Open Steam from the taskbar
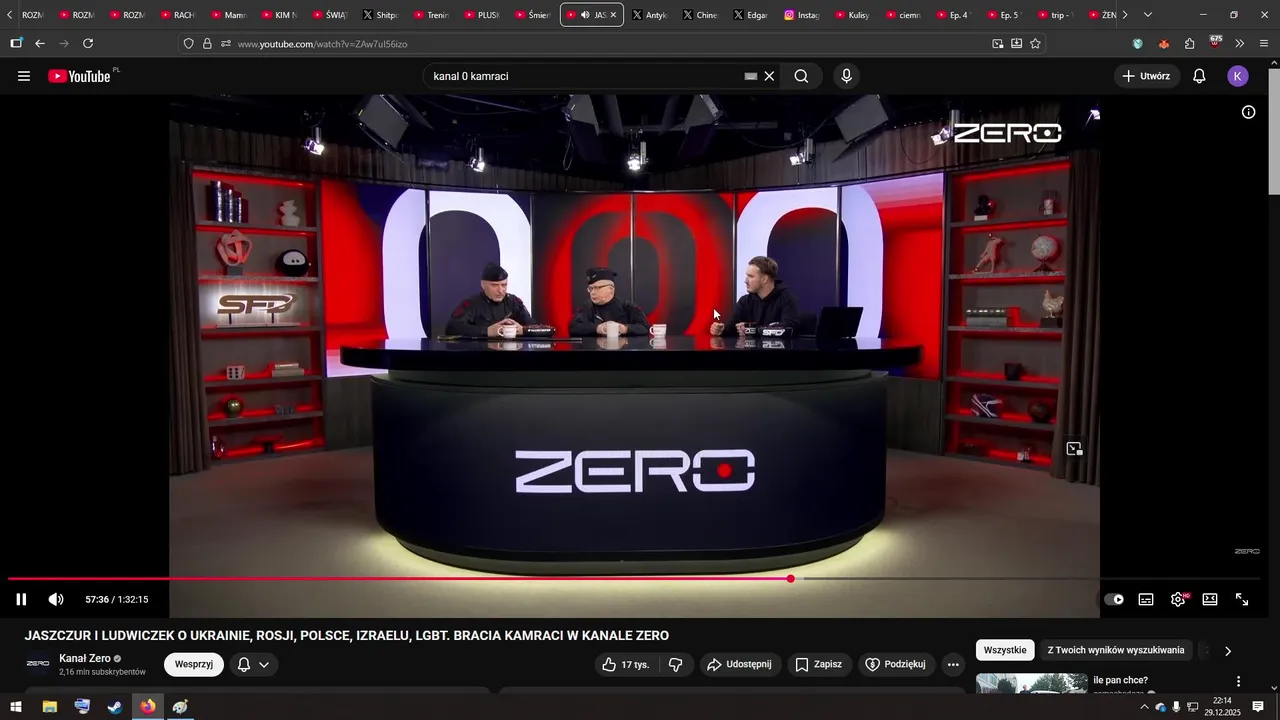Viewport: 1280px width, 720px height. (115, 707)
